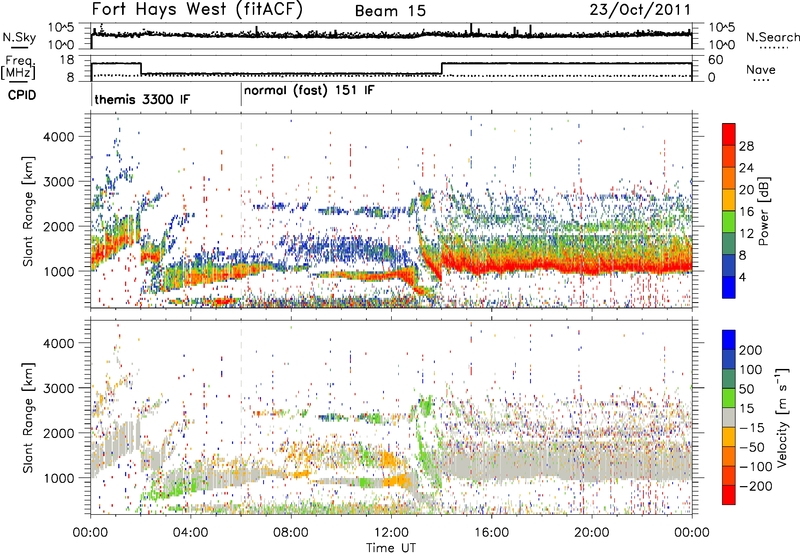The width and height of the screenshot is (800, 554).
Task: Click the "28" Power colorbar value
Action: coord(746,146)
